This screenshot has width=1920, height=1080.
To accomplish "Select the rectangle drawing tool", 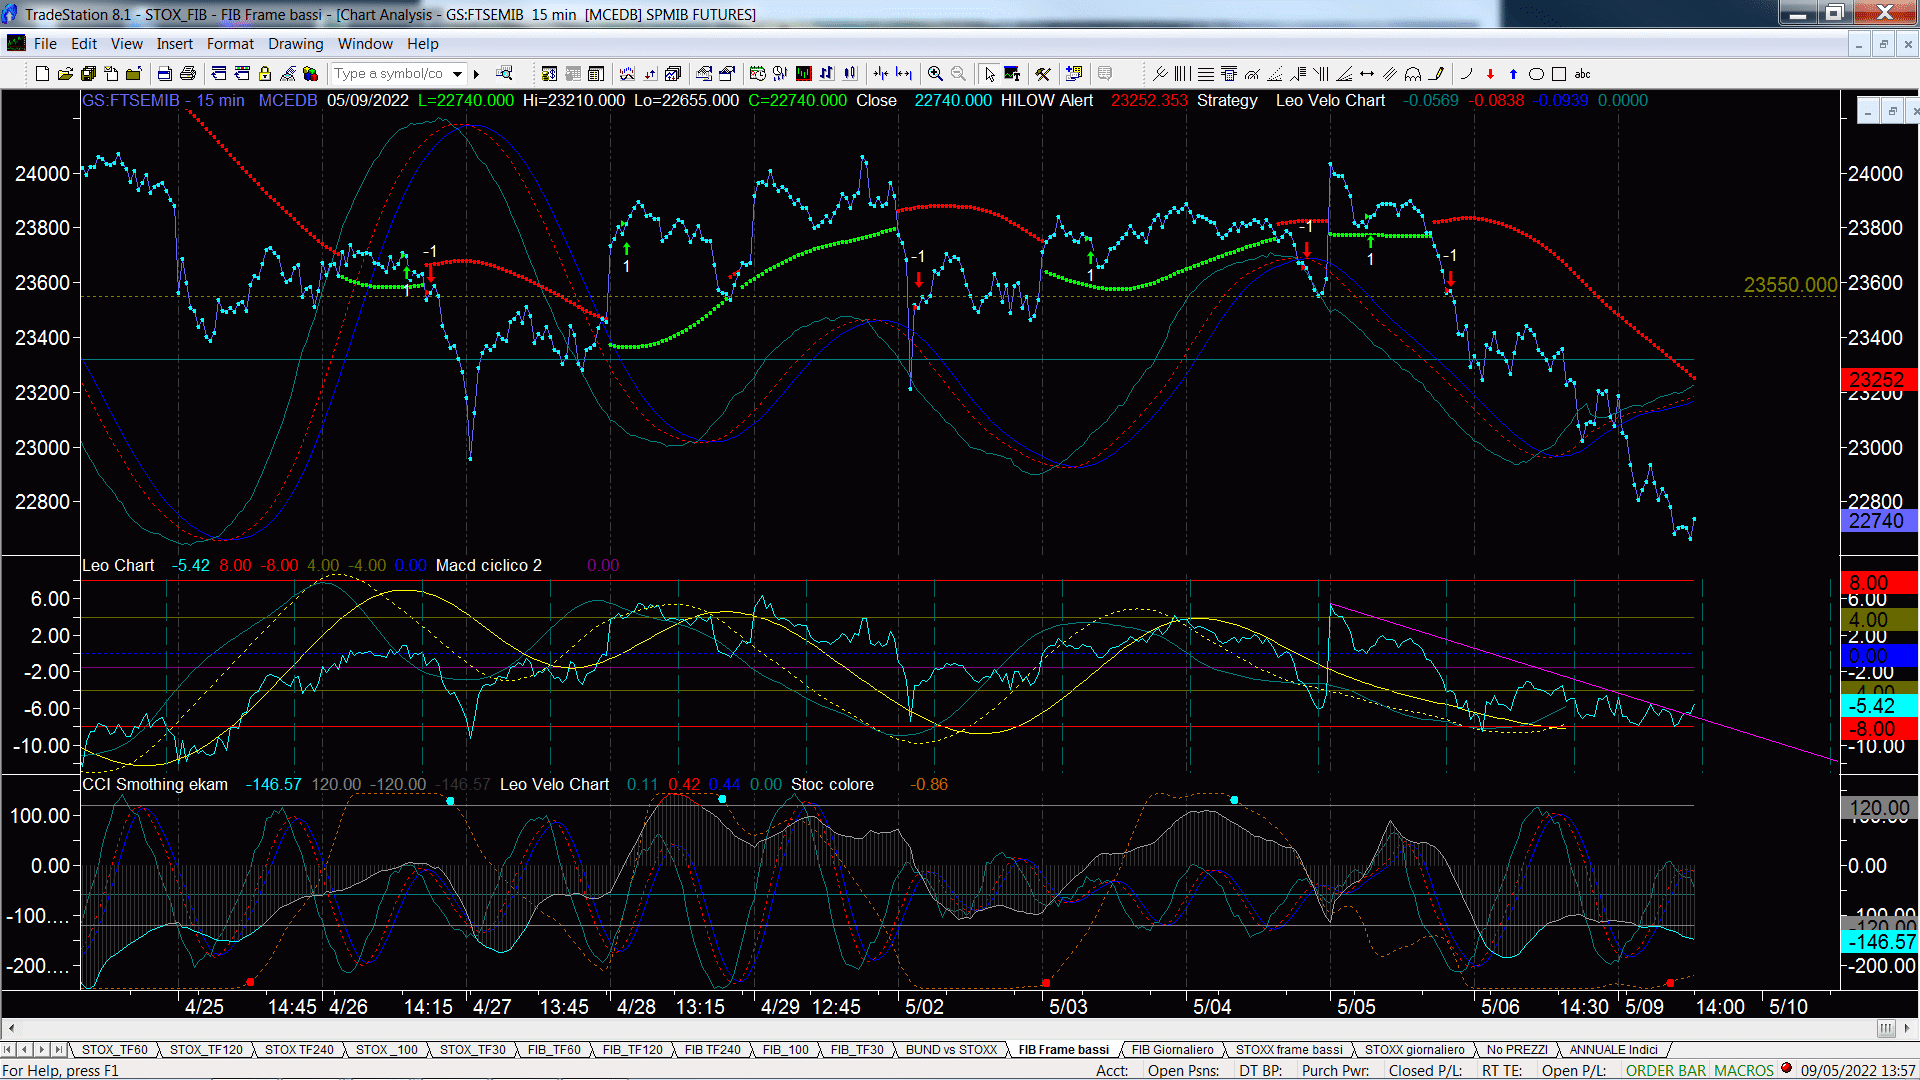I will pos(1559,74).
